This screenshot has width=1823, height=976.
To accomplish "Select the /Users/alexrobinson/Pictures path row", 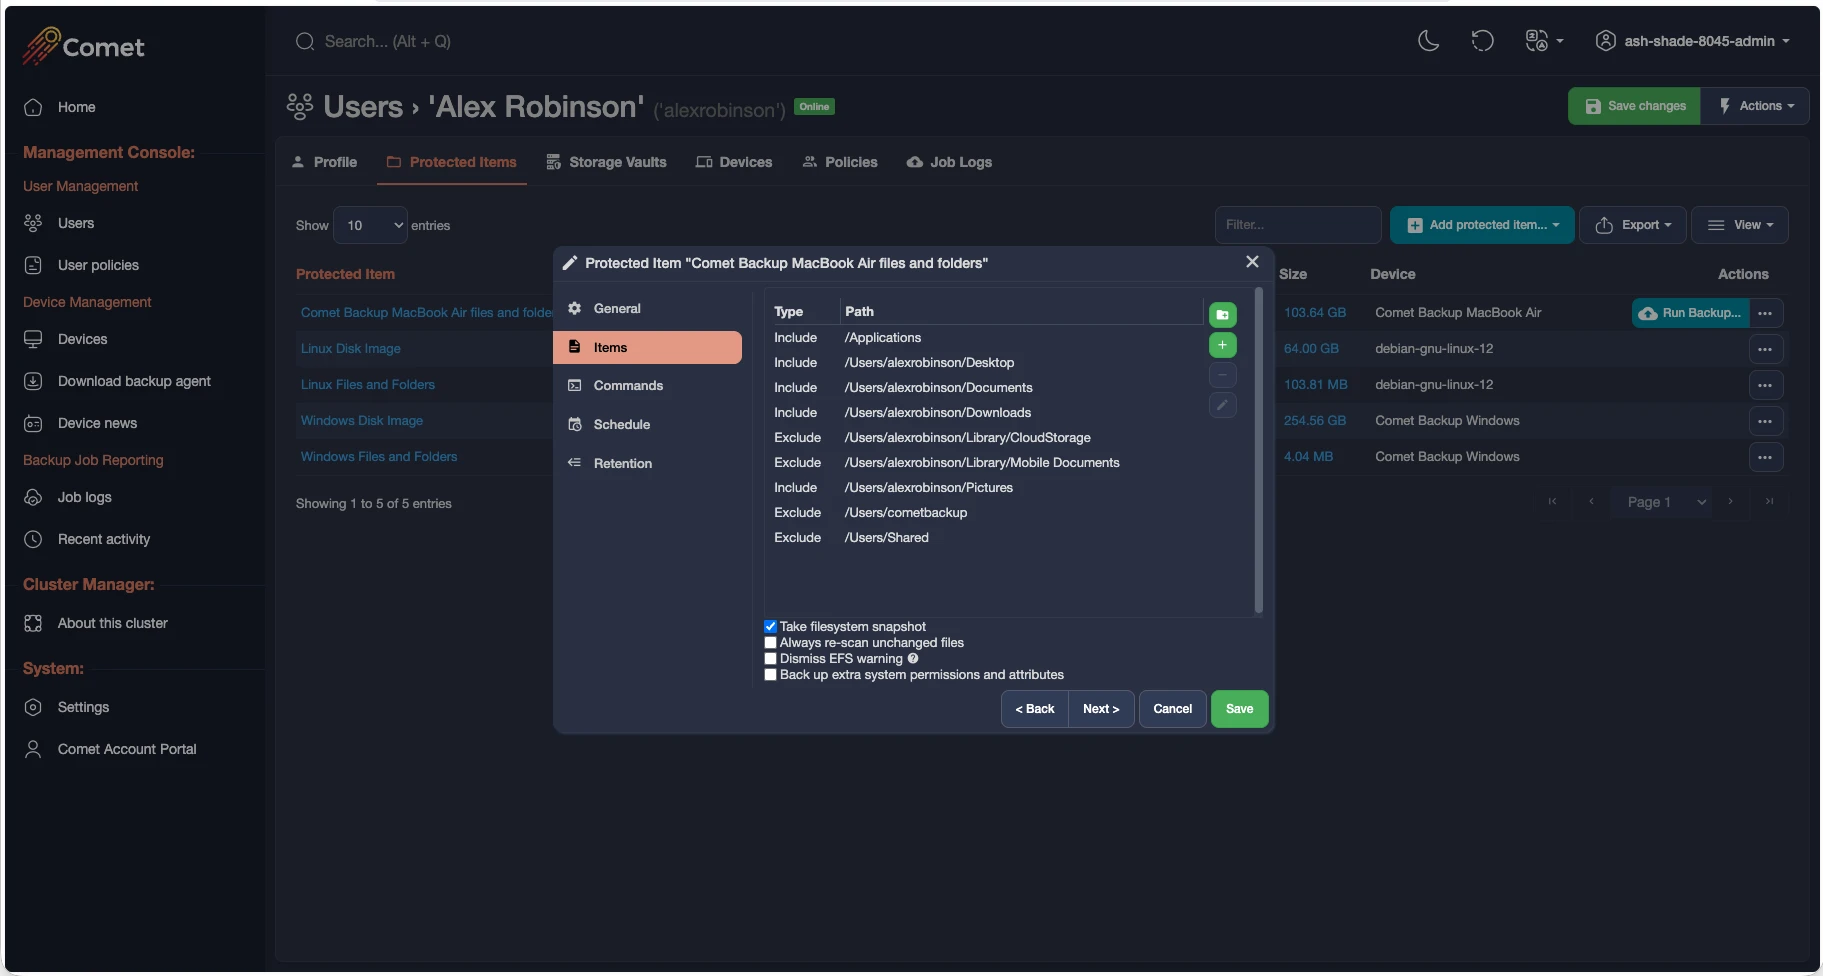I will click(984, 488).
